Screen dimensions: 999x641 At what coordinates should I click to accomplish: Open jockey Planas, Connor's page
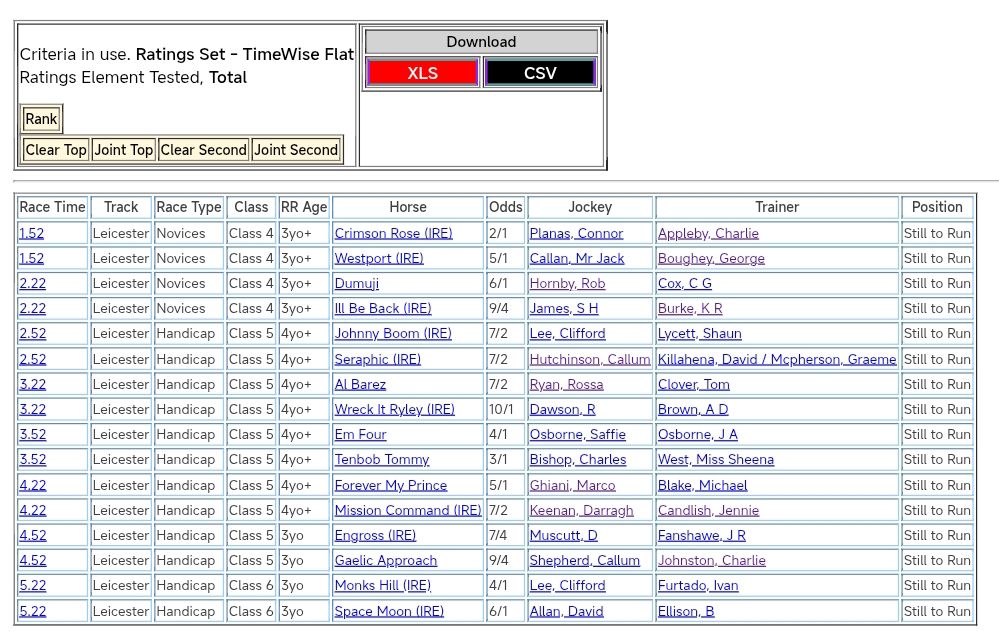576,233
